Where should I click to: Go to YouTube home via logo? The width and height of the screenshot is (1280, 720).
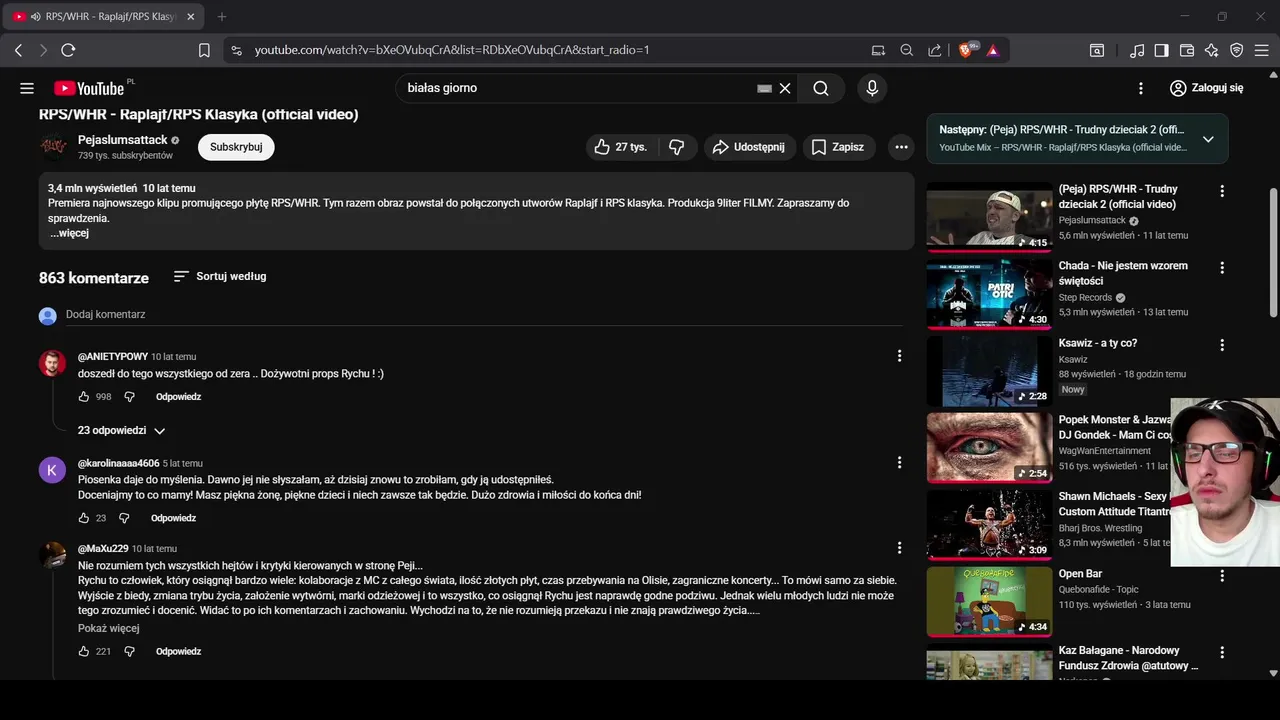click(x=89, y=88)
